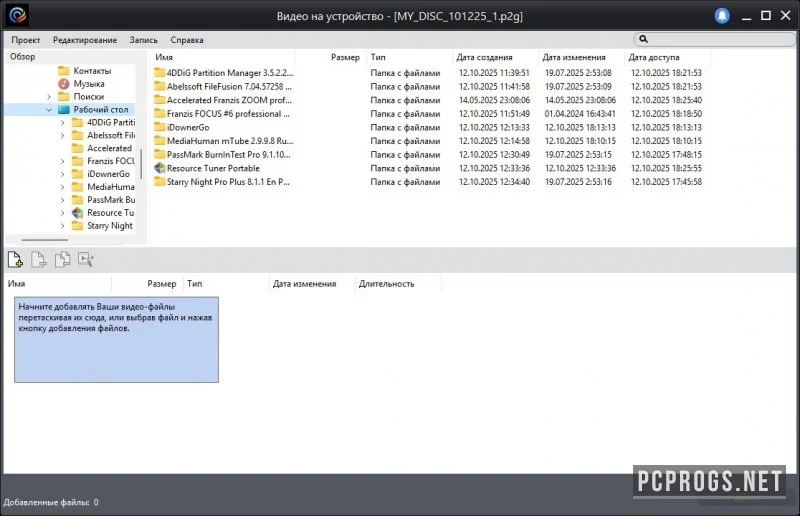
Task: Click the Accelerated folder icon in the tree
Action: [x=78, y=148]
